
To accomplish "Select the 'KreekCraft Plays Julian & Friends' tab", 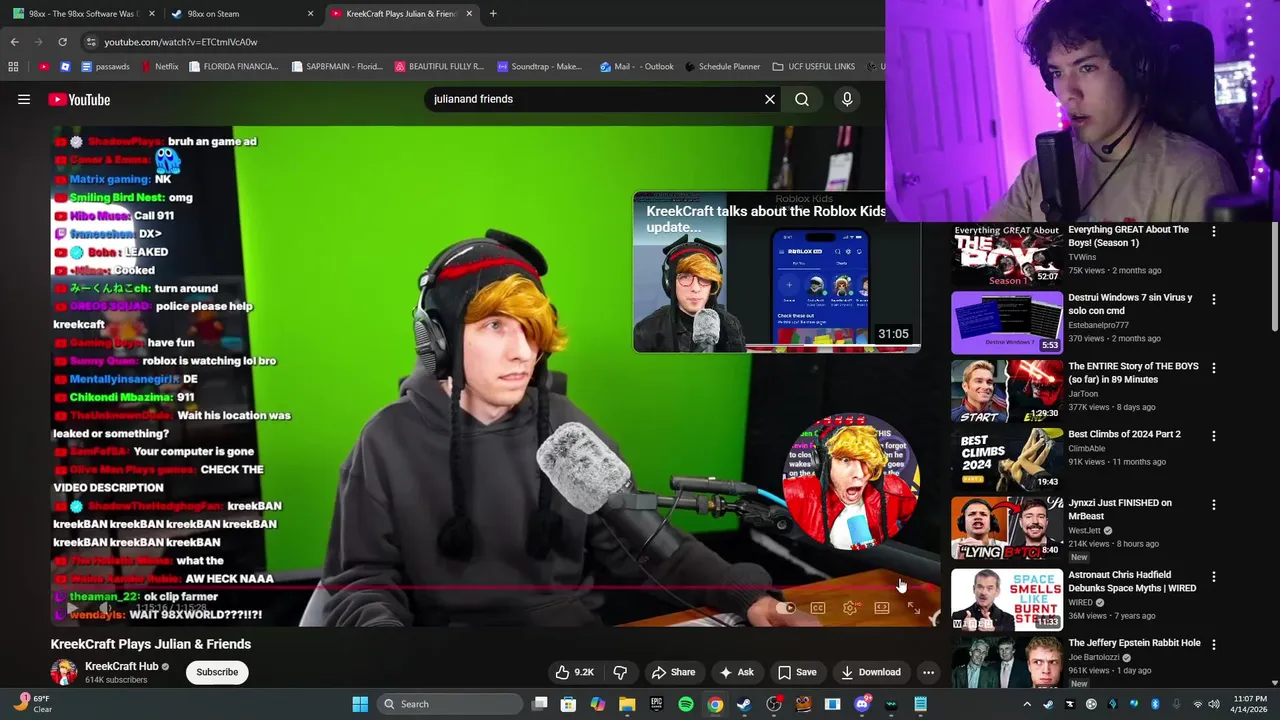I will 400,14.
